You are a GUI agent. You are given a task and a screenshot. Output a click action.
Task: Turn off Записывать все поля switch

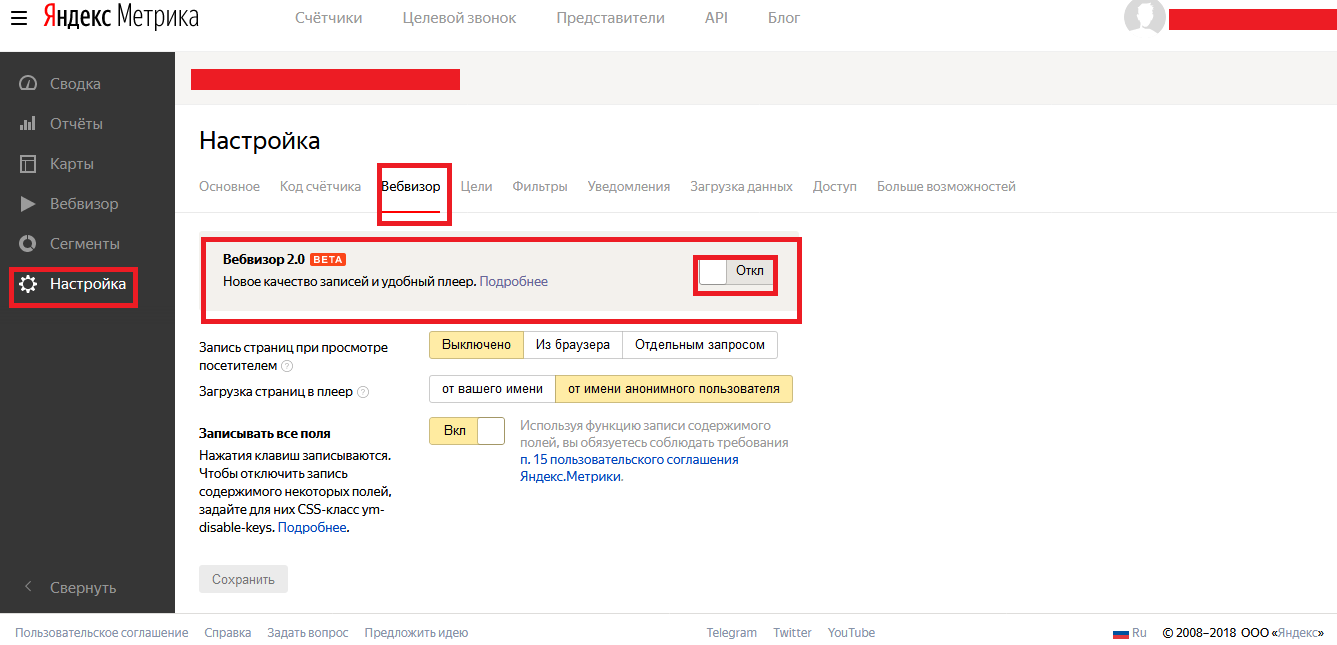(x=467, y=431)
